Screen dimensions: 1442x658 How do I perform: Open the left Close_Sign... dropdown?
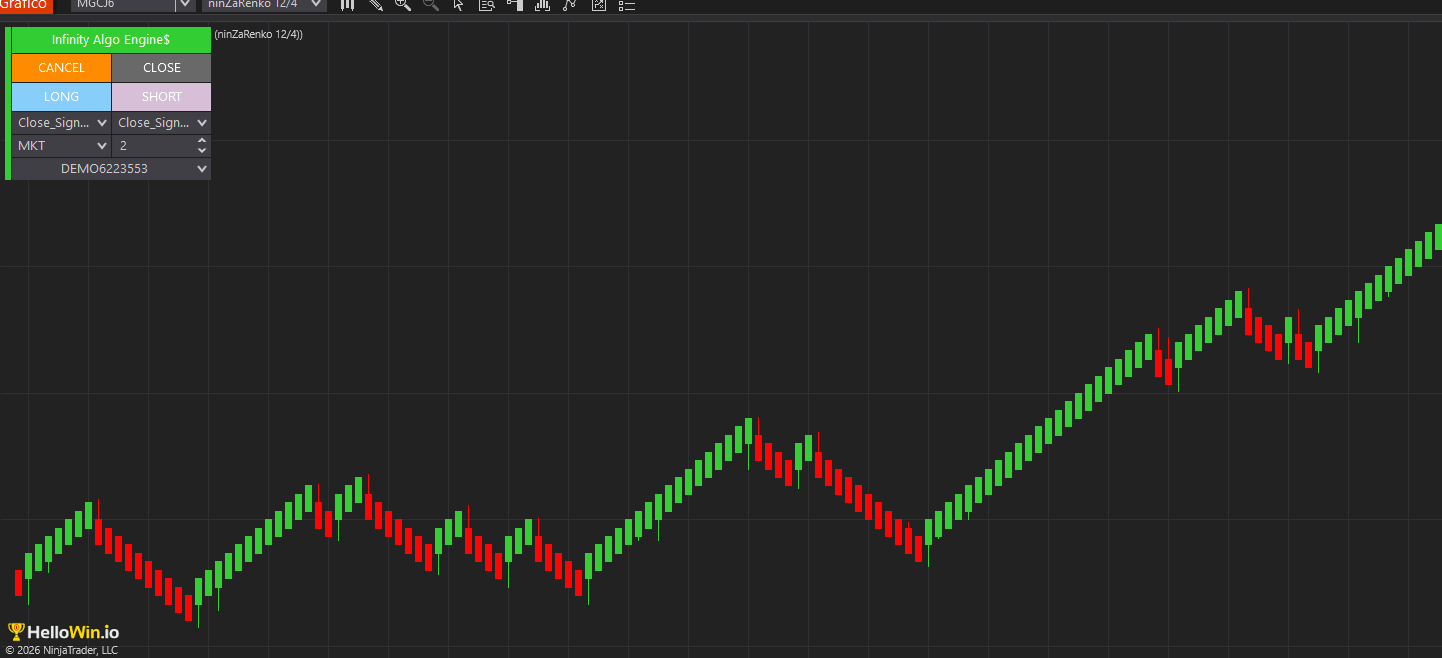click(x=61, y=123)
